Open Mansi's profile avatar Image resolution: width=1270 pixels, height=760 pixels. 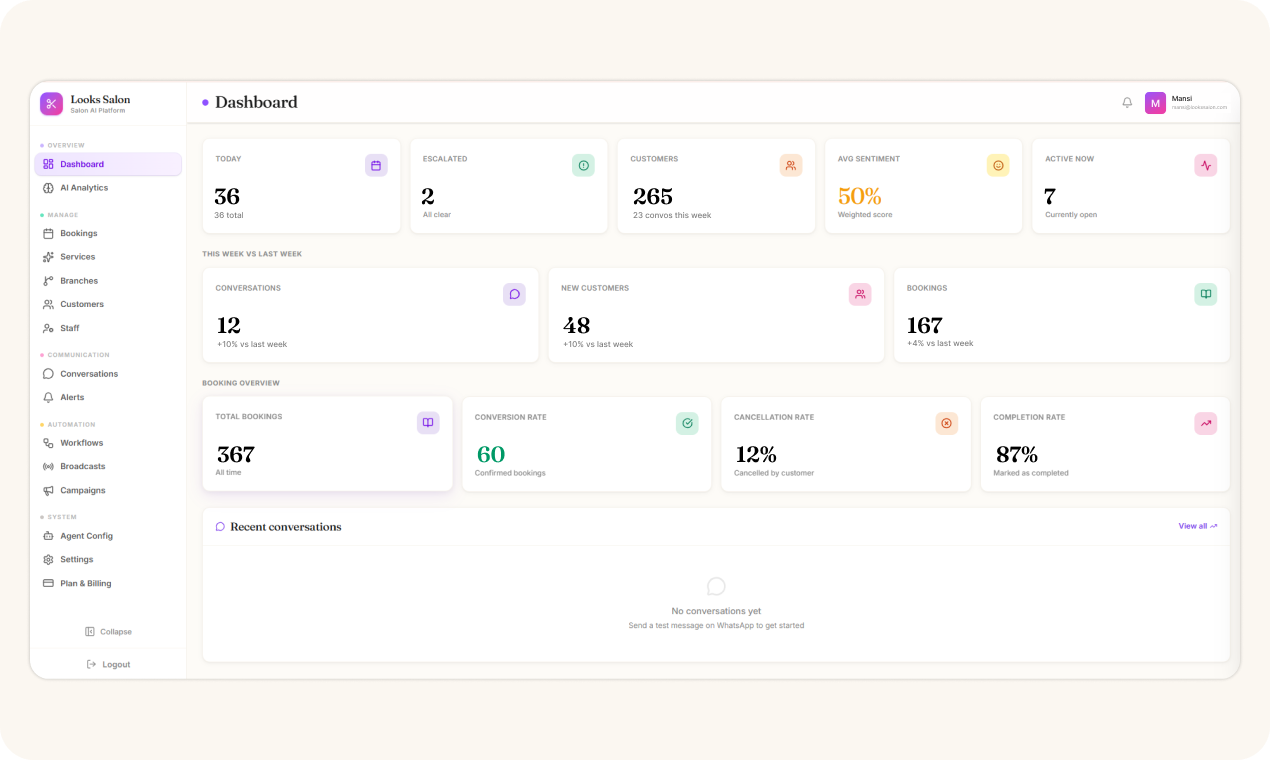[x=1155, y=103]
